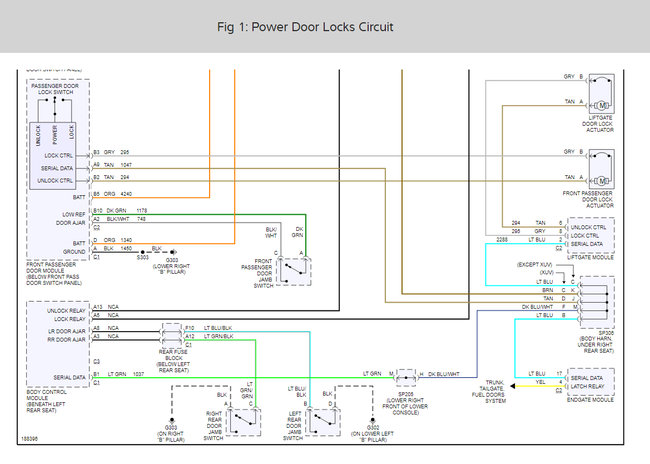Click the 'BLK 1450' wire label
The width and height of the screenshot is (650, 464).
118,248
